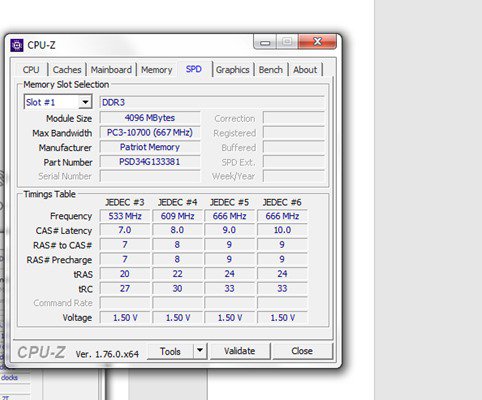The width and height of the screenshot is (482, 400).
Task: Click the 9.0 CAS# Latency cell
Action: tap(230, 230)
